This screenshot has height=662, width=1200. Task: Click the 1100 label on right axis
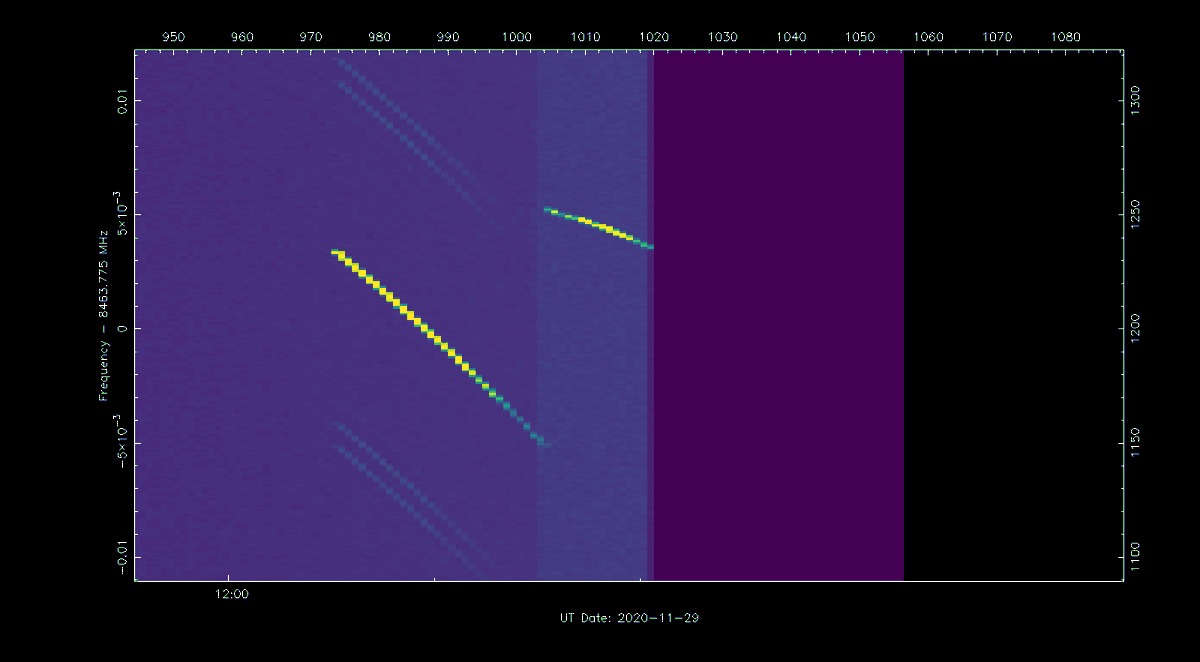click(1134, 557)
